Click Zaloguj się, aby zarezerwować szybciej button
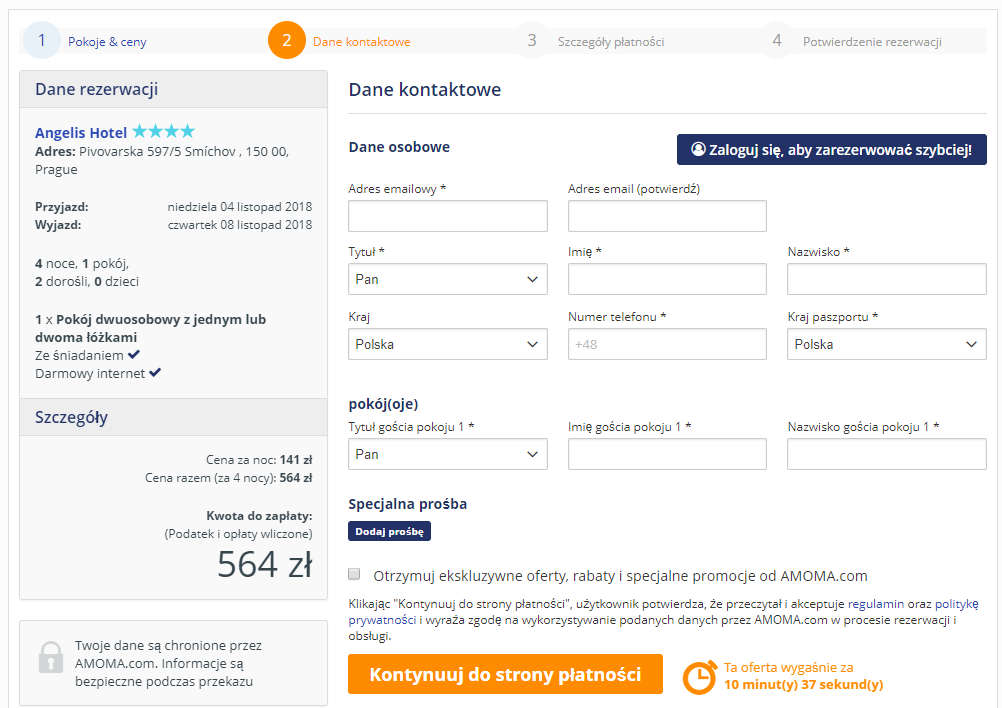Image resolution: width=1002 pixels, height=708 pixels. pos(831,150)
